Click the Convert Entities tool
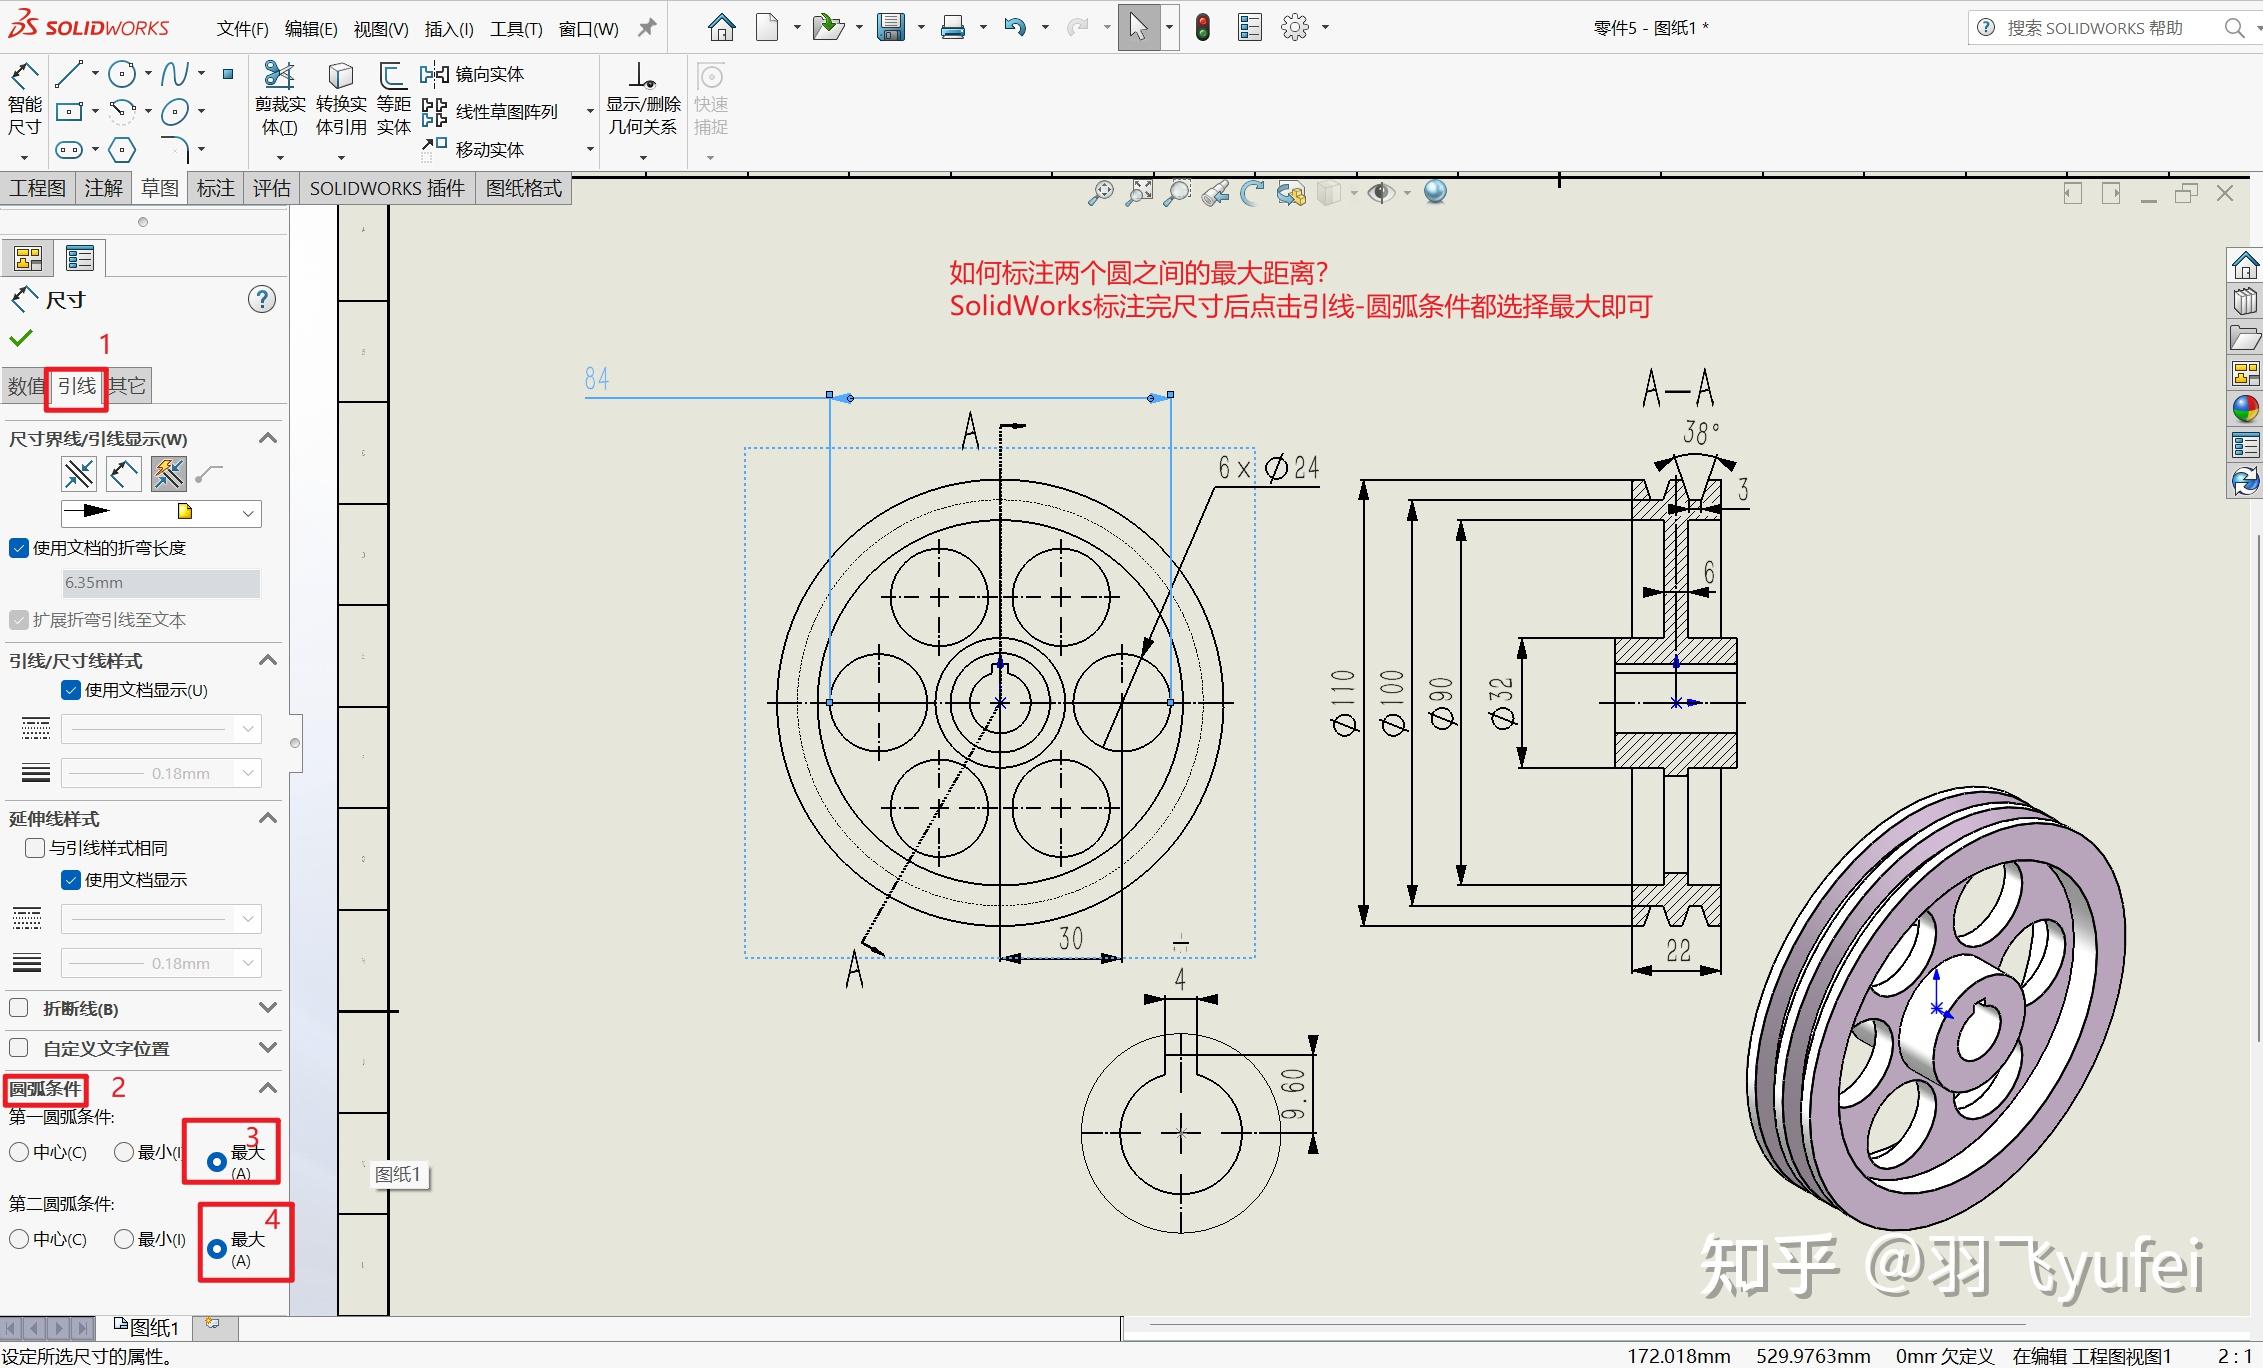This screenshot has height=1368, width=2263. click(x=341, y=98)
